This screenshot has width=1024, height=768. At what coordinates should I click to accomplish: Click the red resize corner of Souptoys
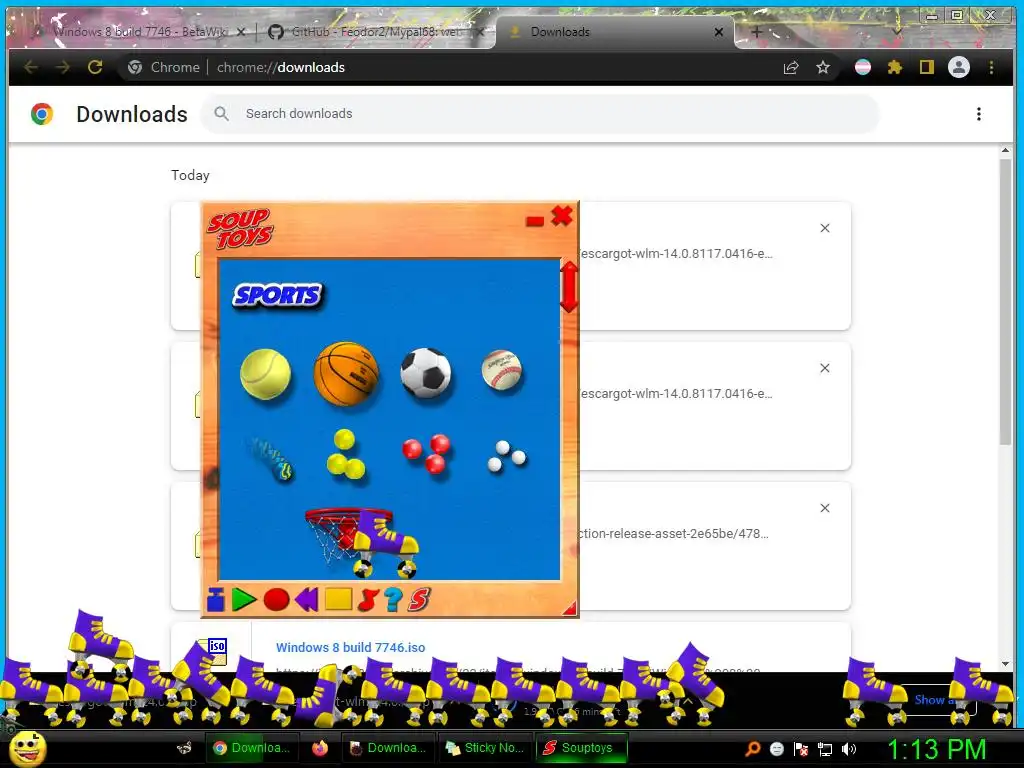tap(570, 609)
